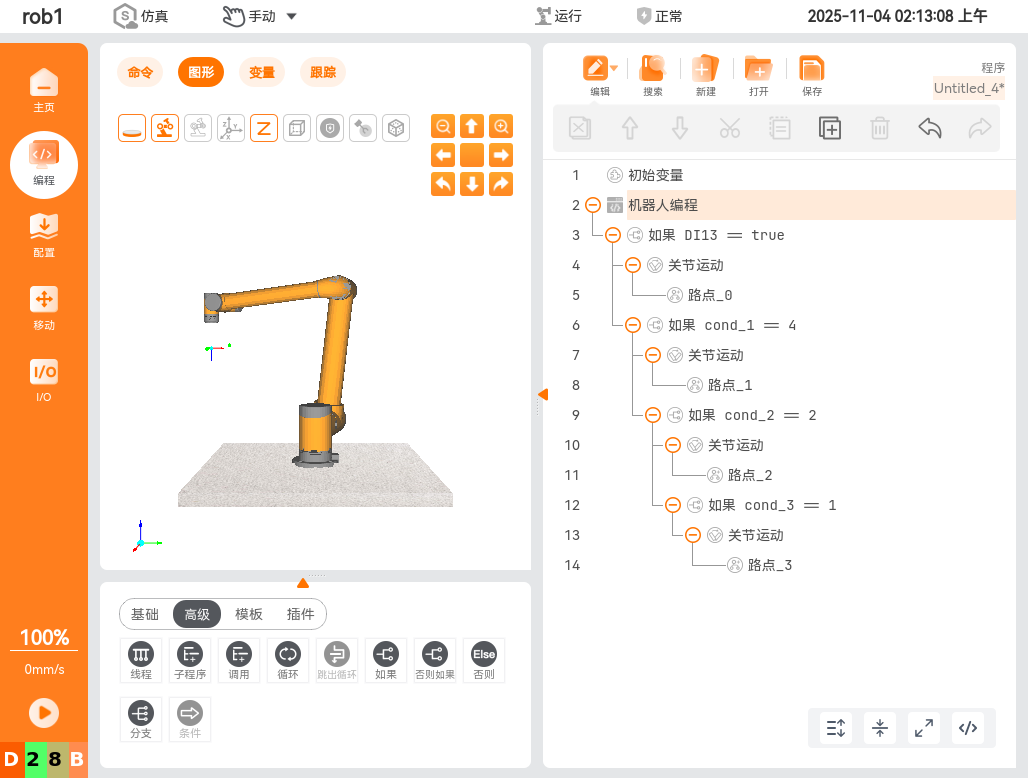Collapse the 机器人编程 tree node
Screen dimensions: 1028x778
pos(593,205)
